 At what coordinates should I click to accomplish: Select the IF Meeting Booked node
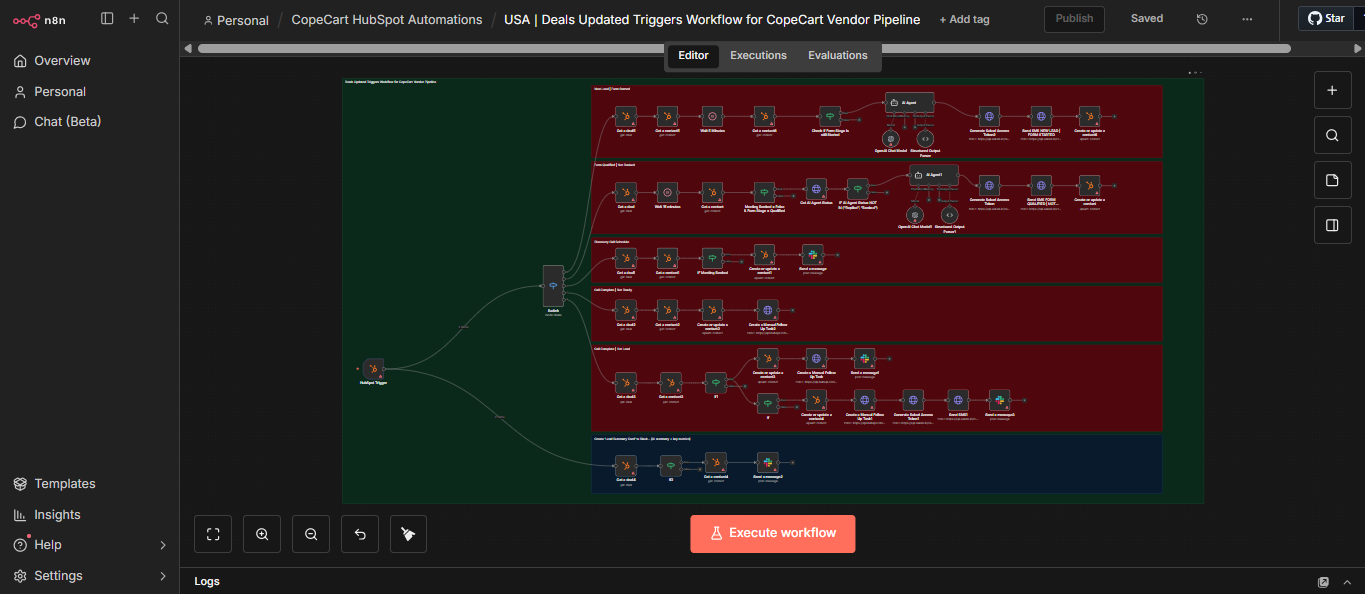[x=712, y=259]
